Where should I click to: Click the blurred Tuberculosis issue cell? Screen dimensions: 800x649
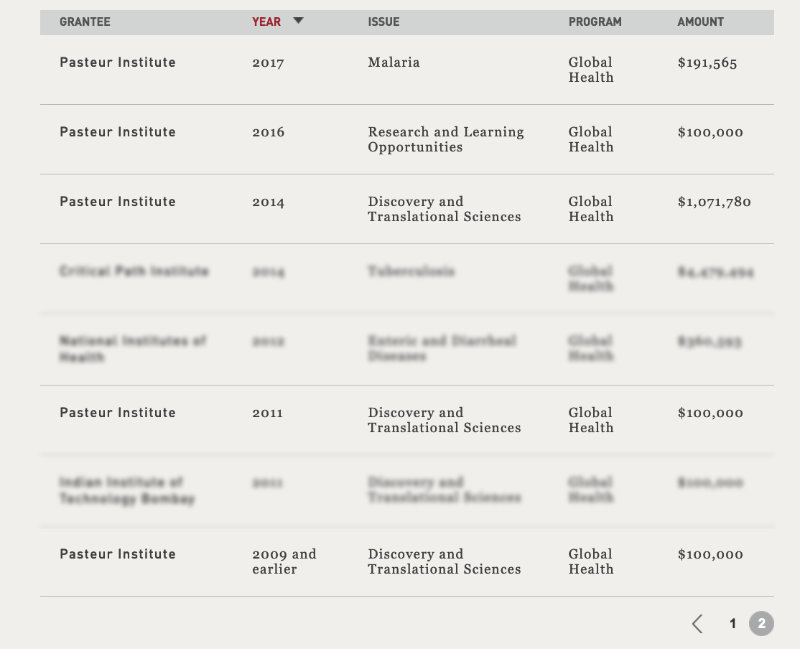tap(411, 271)
